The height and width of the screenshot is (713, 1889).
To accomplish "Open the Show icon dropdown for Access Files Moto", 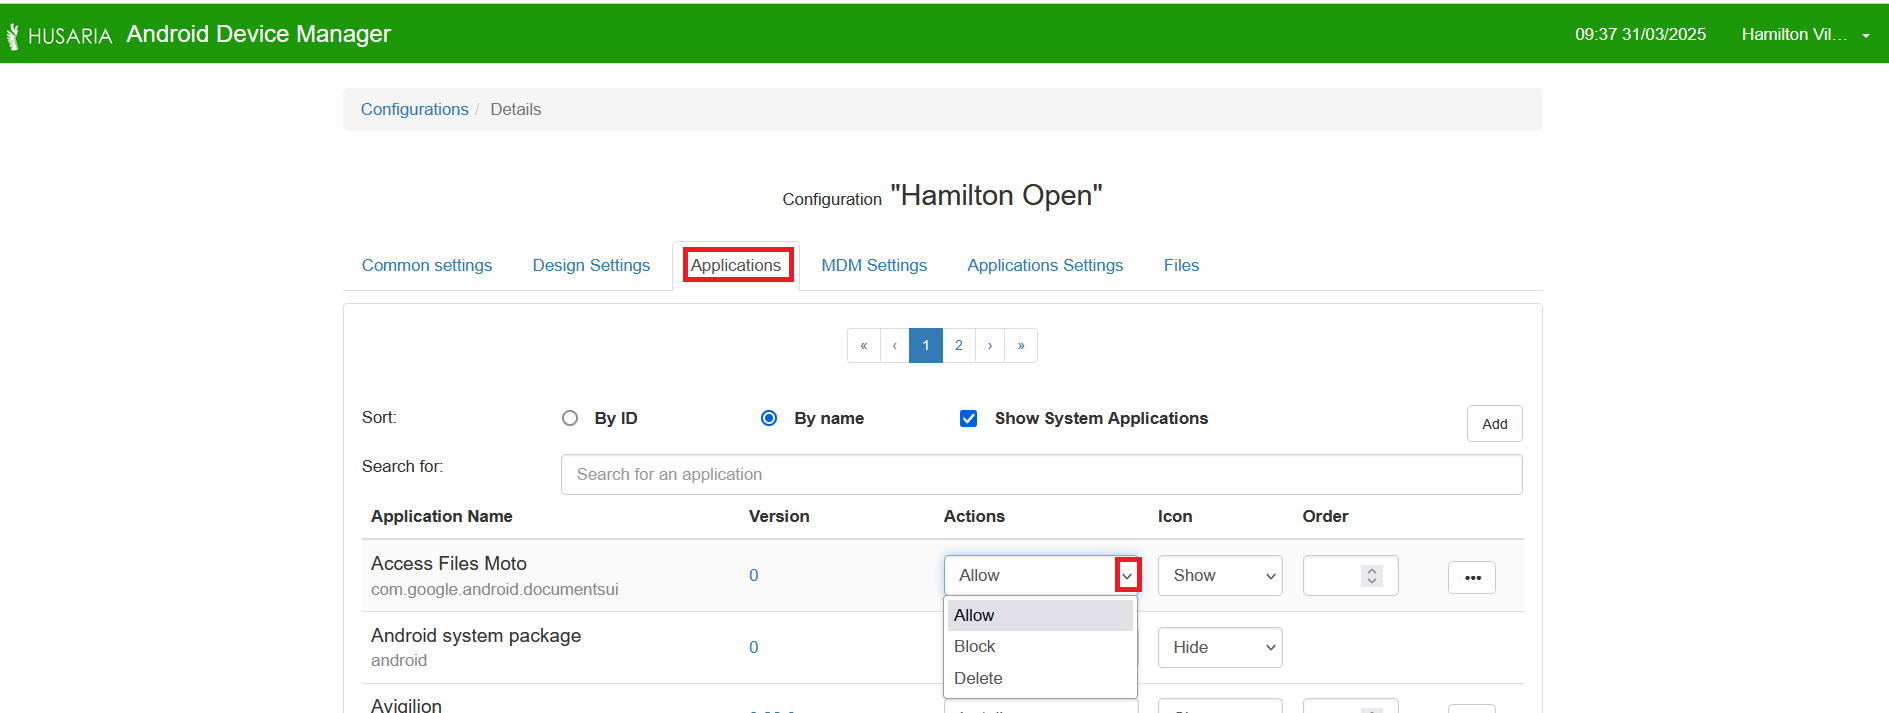I will point(1220,575).
